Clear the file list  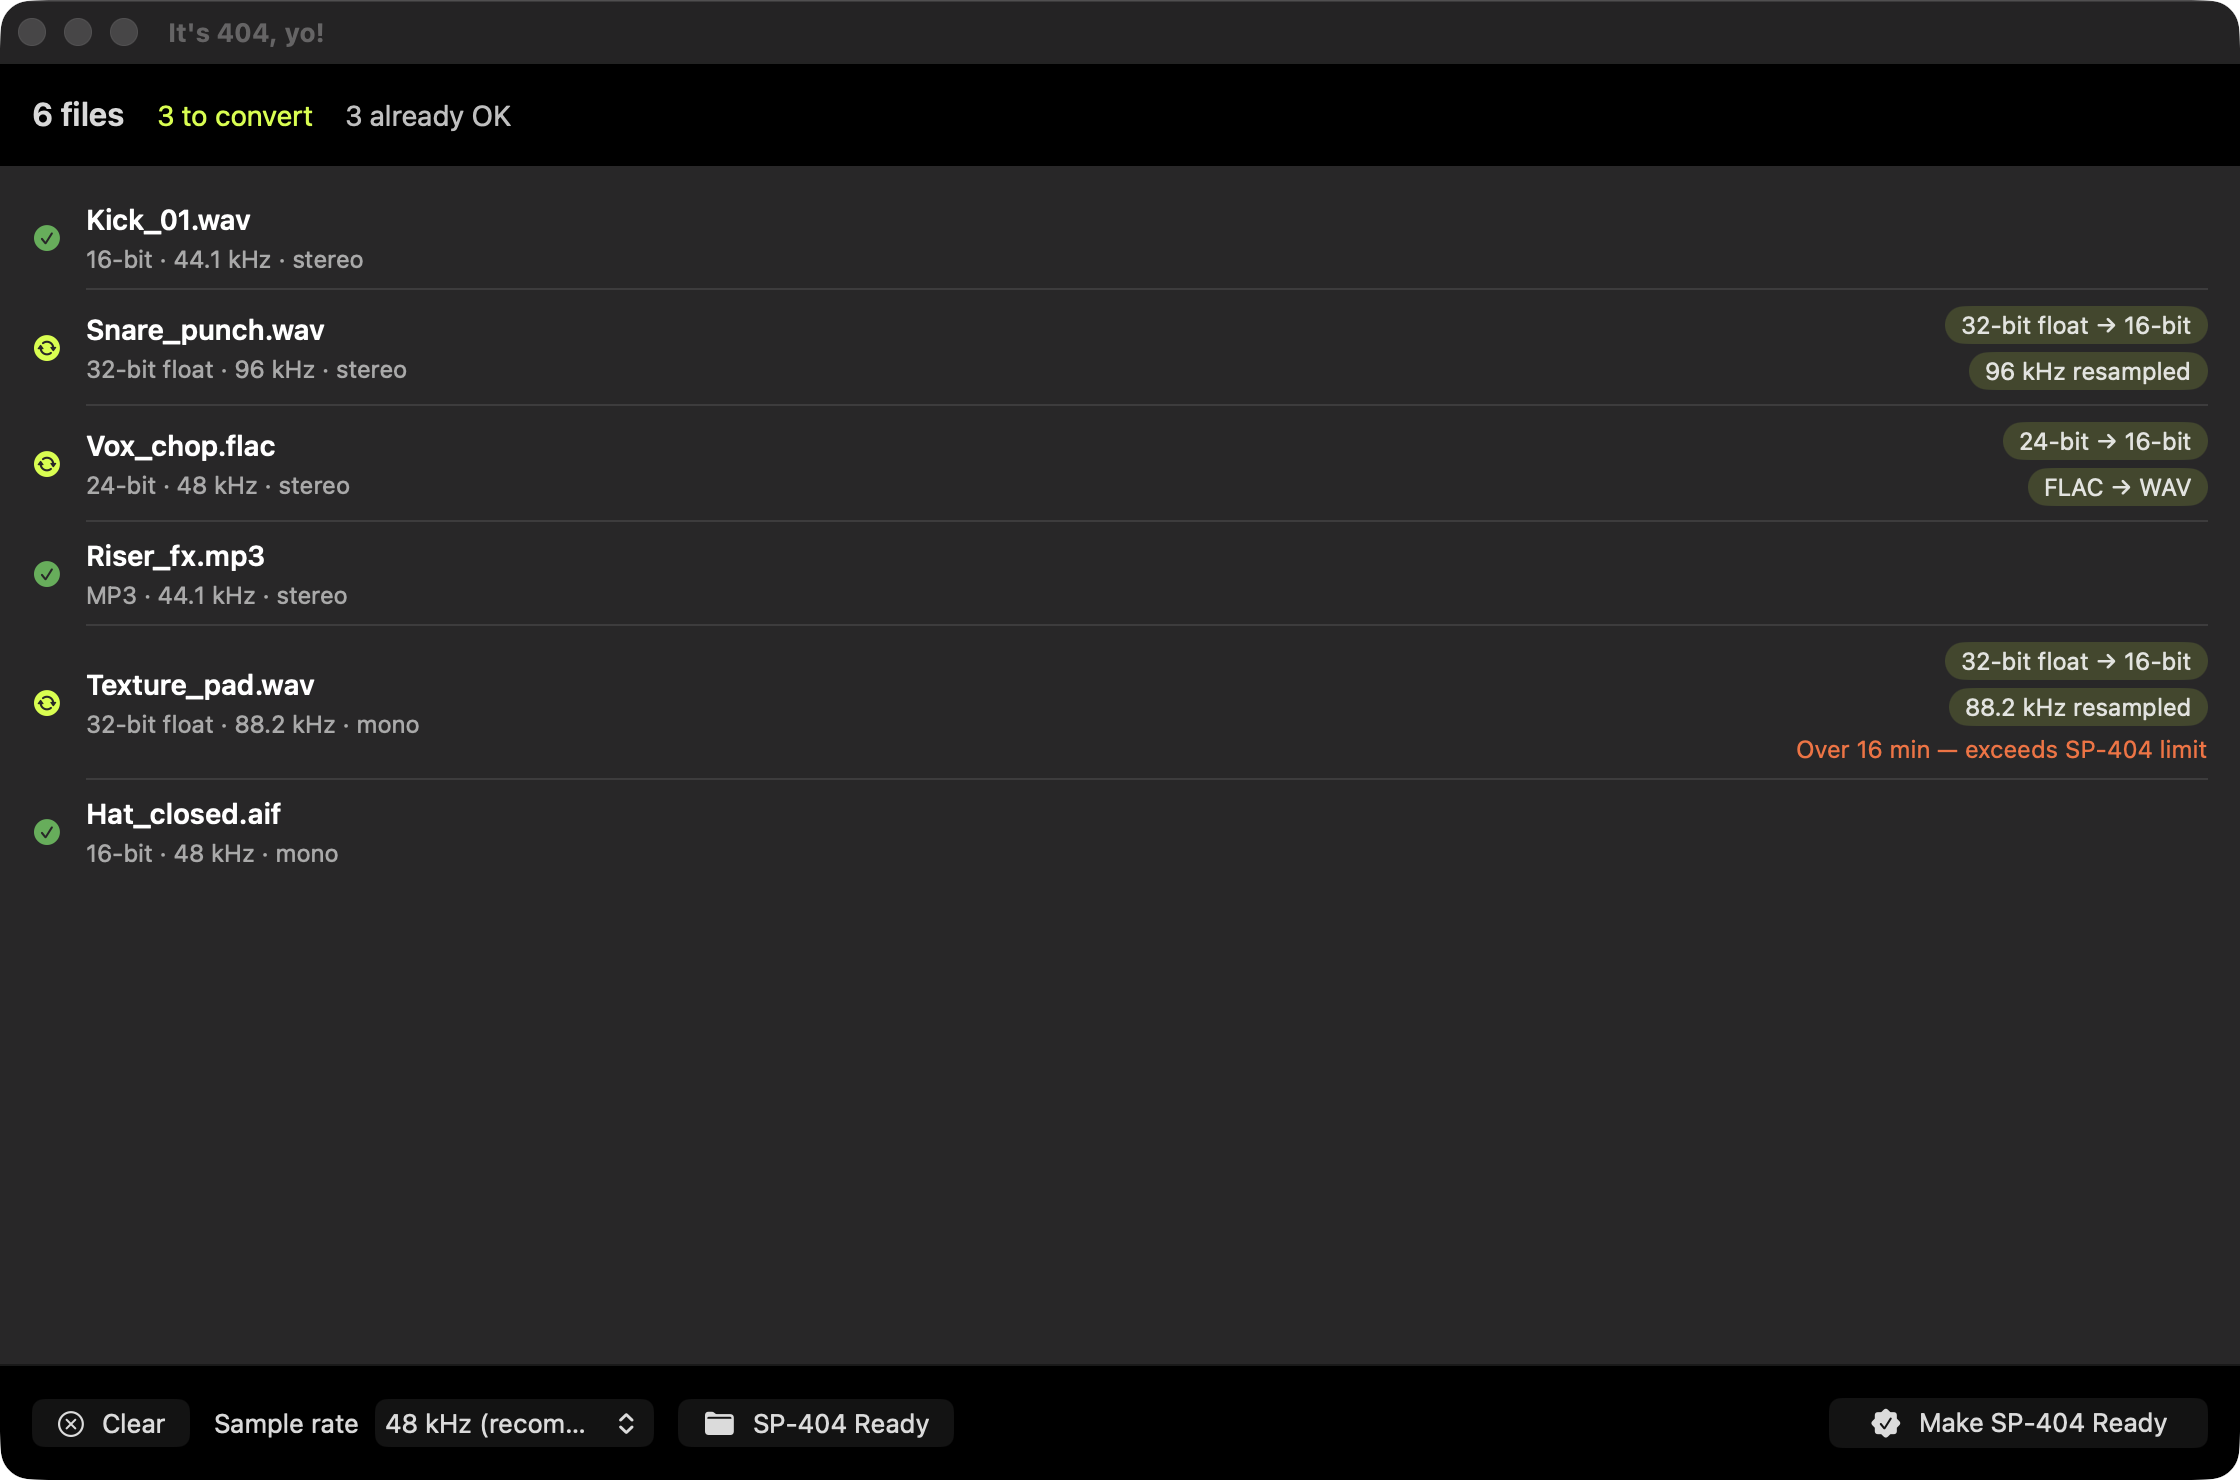111,1423
